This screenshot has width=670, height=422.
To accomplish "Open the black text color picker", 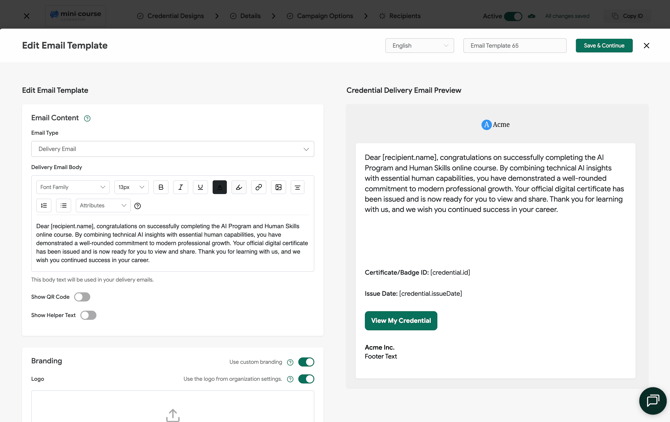I will click(220, 187).
